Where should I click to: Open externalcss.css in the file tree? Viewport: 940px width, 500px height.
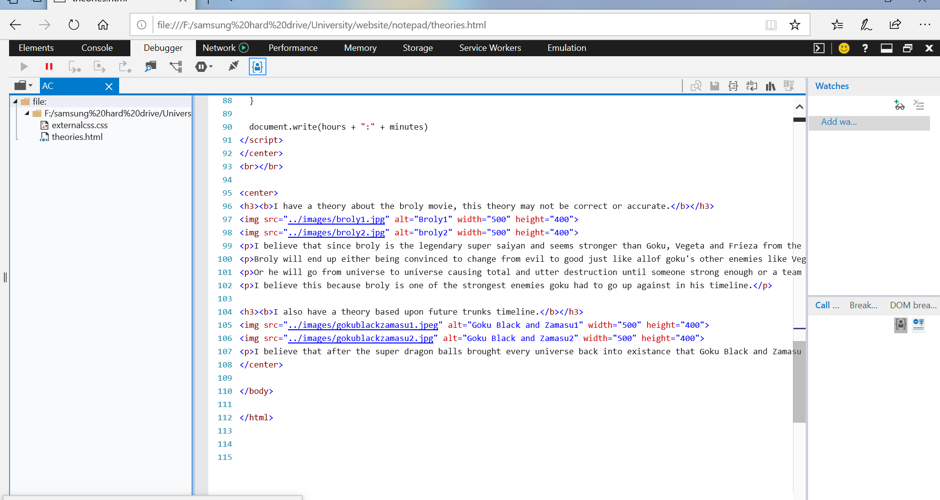74,125
